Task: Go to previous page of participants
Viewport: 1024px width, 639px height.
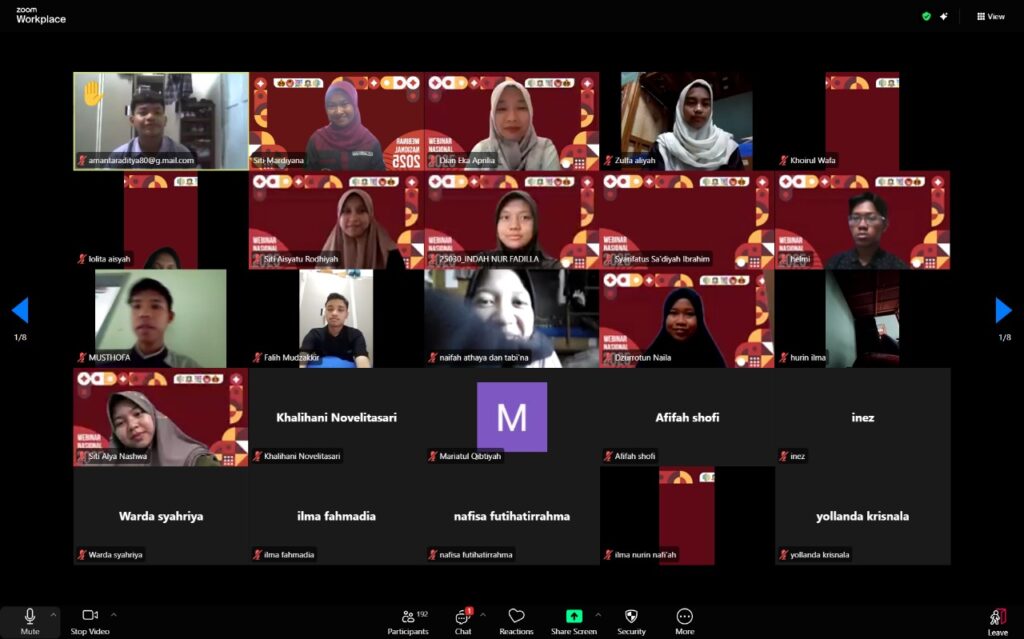Action: click(20, 311)
